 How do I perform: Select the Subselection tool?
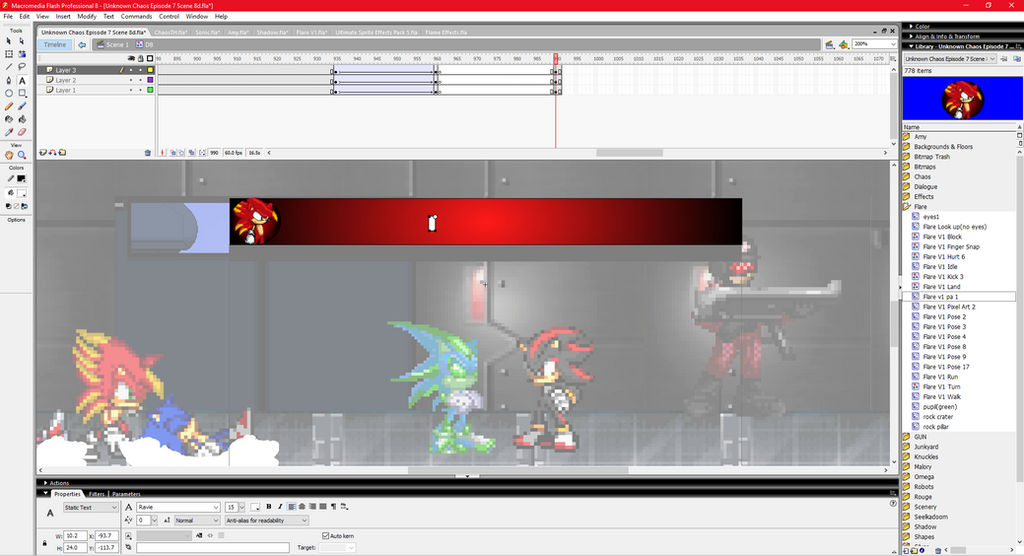click(22, 41)
